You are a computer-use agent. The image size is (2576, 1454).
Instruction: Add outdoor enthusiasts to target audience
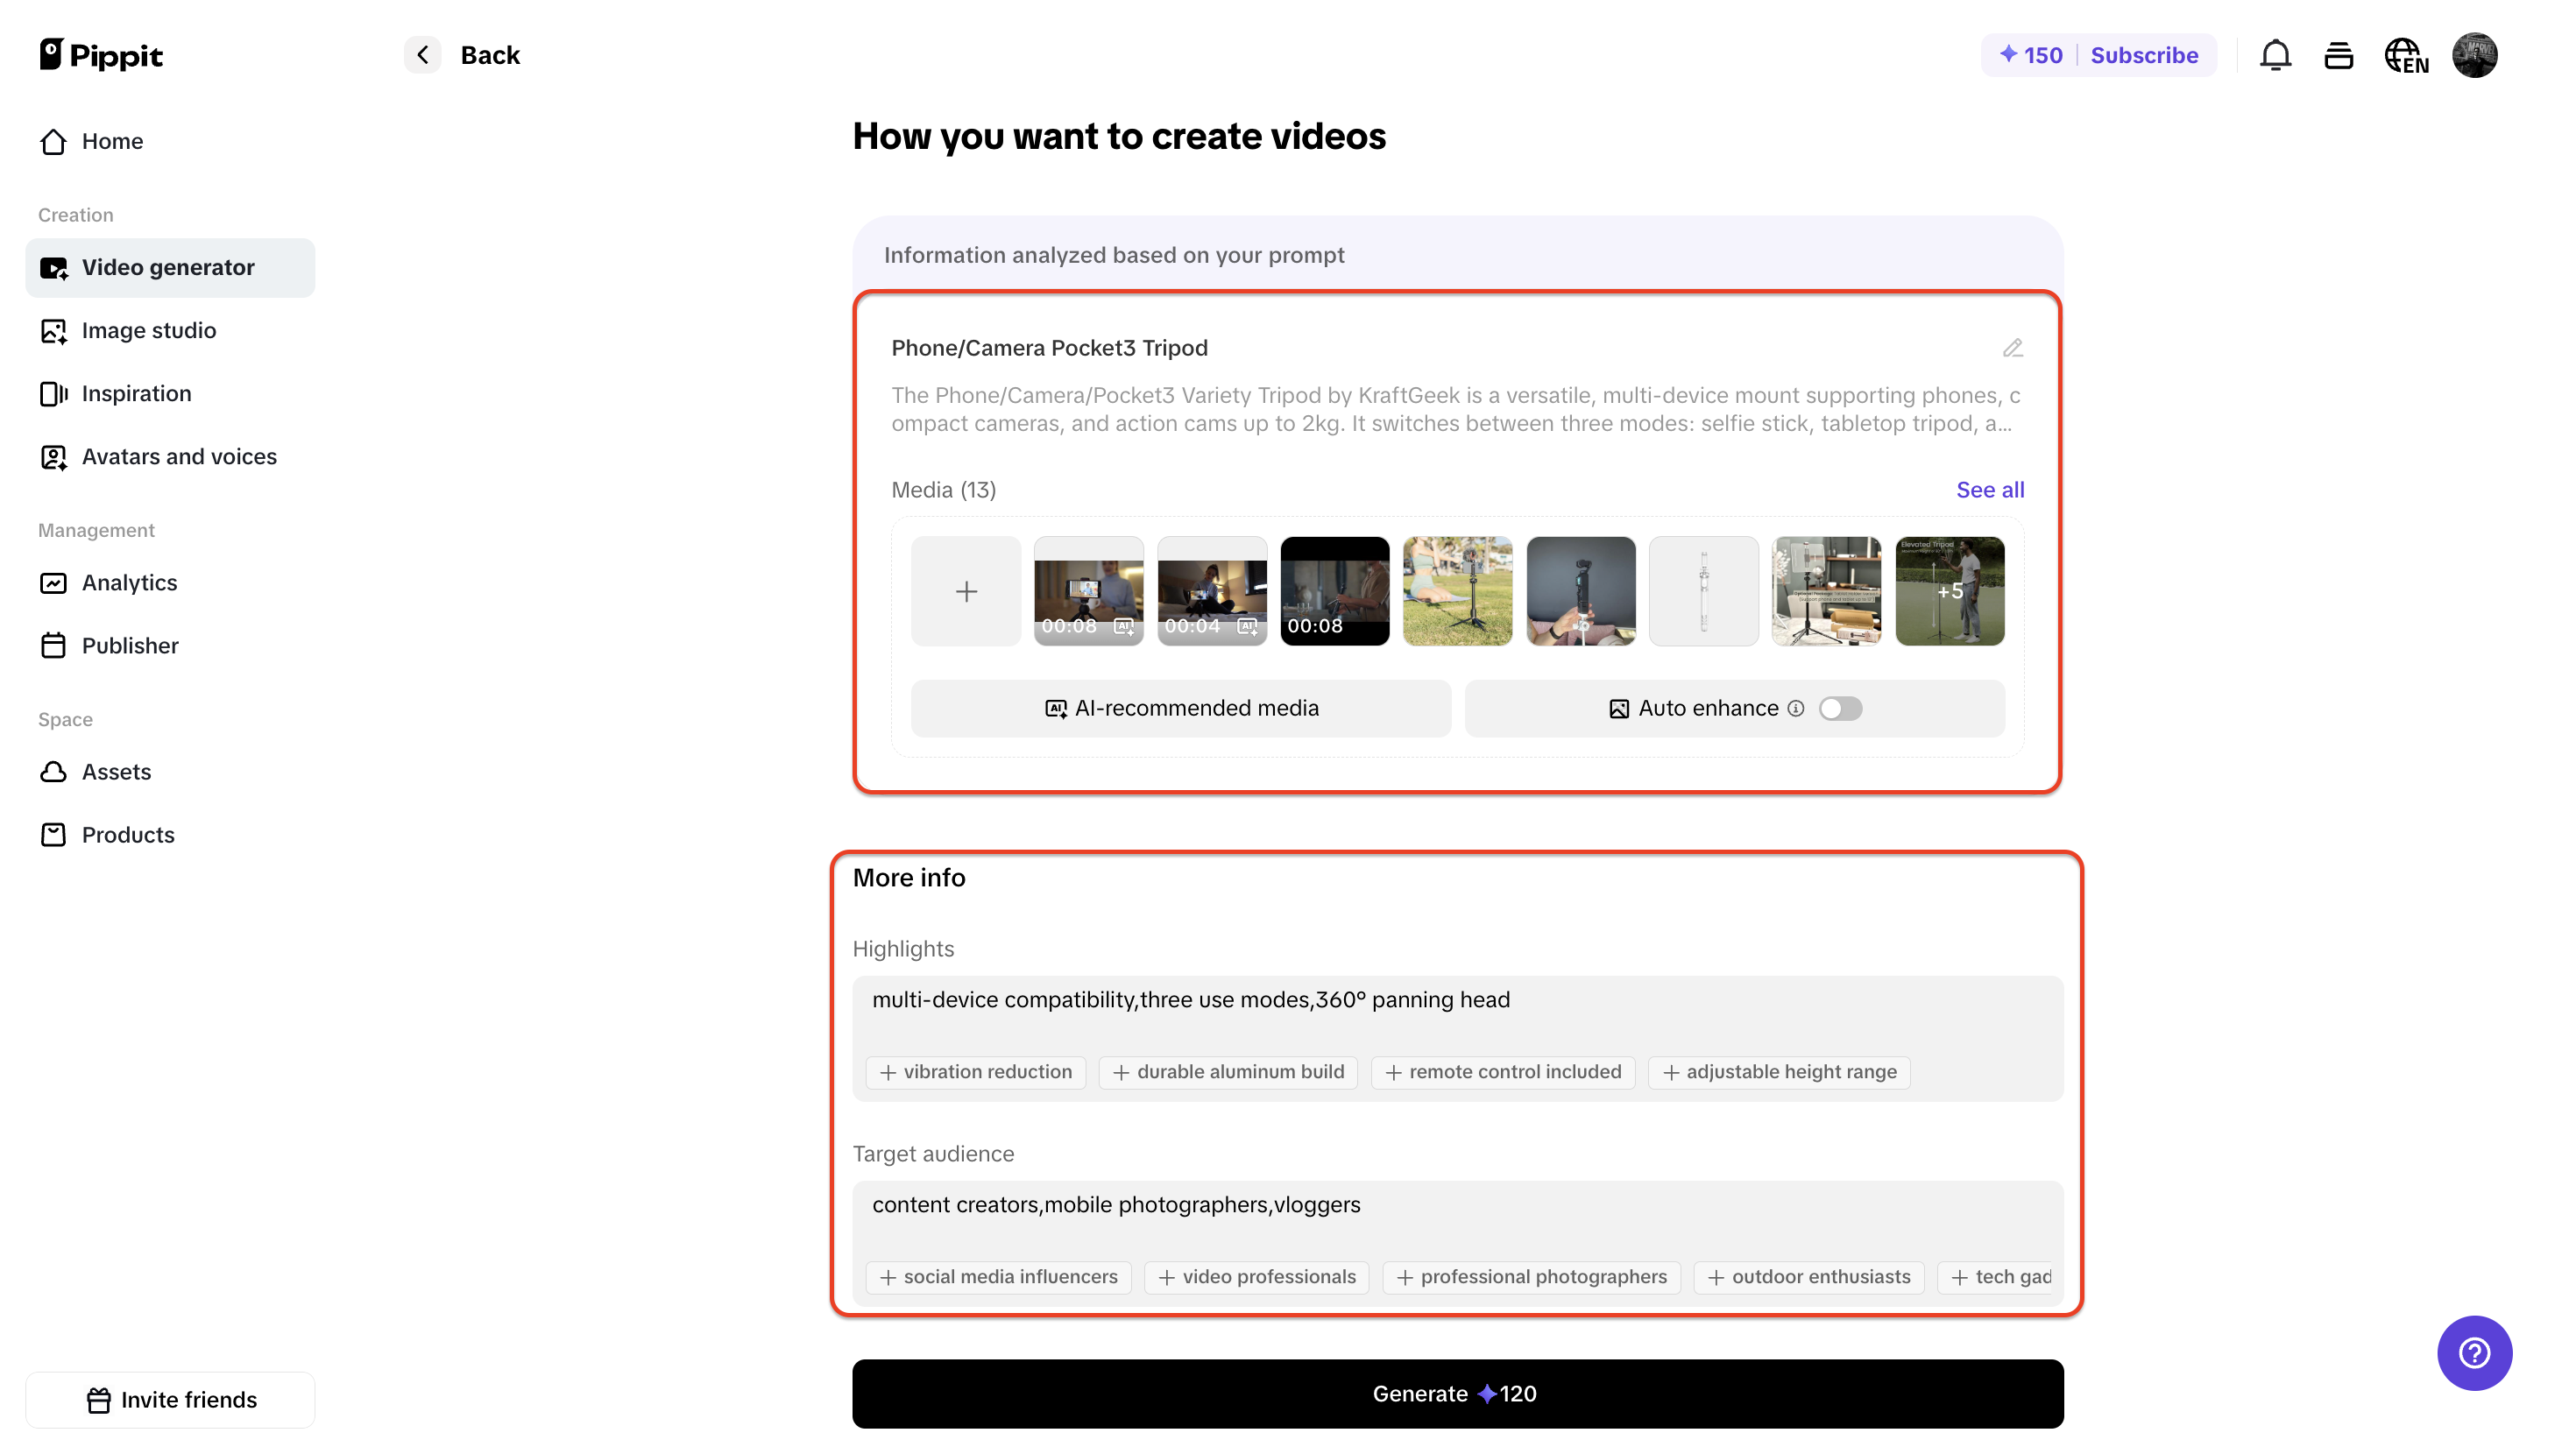tap(1808, 1277)
